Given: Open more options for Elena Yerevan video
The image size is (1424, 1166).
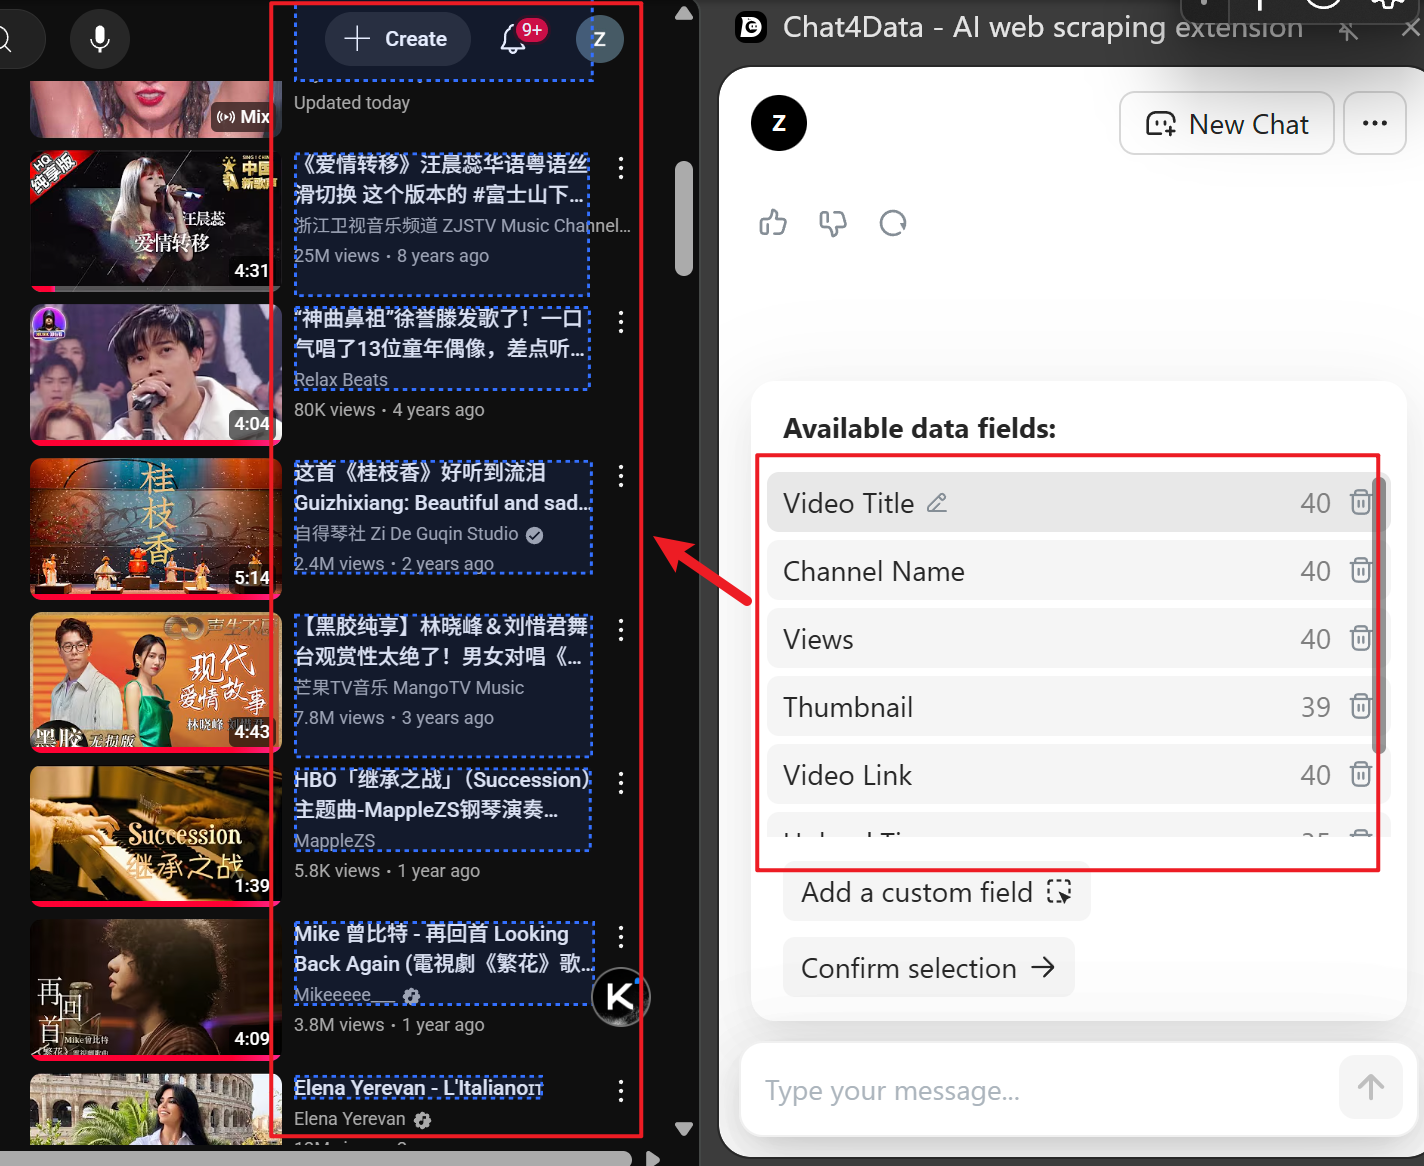Looking at the screenshot, I should pos(621,1091).
